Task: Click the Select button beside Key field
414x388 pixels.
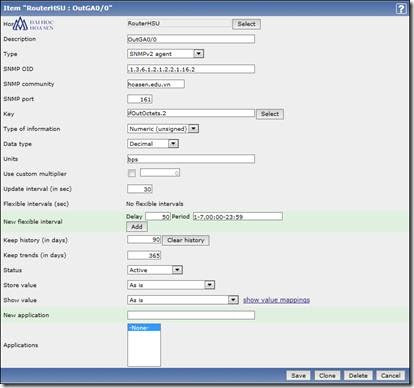Action: click(x=270, y=114)
